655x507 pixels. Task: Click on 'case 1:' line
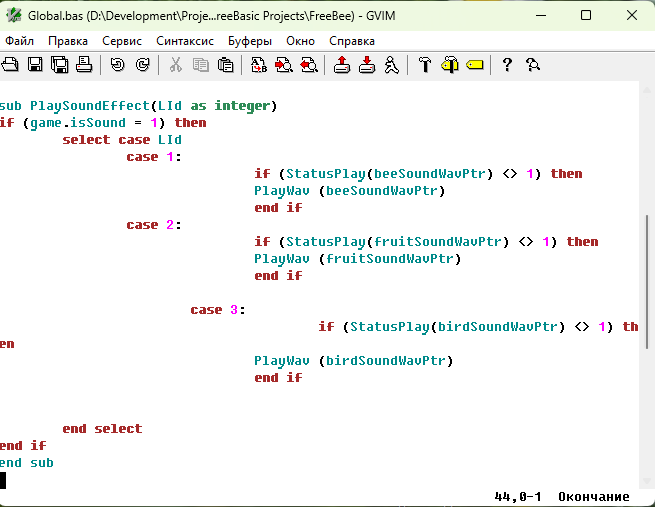pos(154,157)
